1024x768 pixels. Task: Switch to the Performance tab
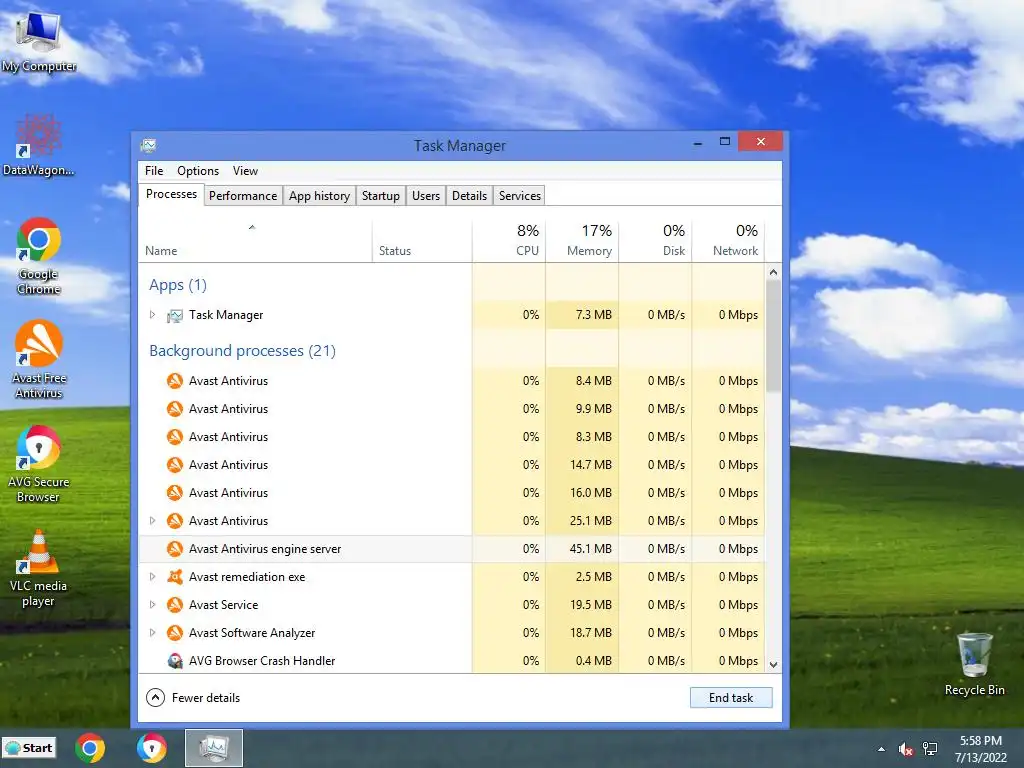[243, 196]
